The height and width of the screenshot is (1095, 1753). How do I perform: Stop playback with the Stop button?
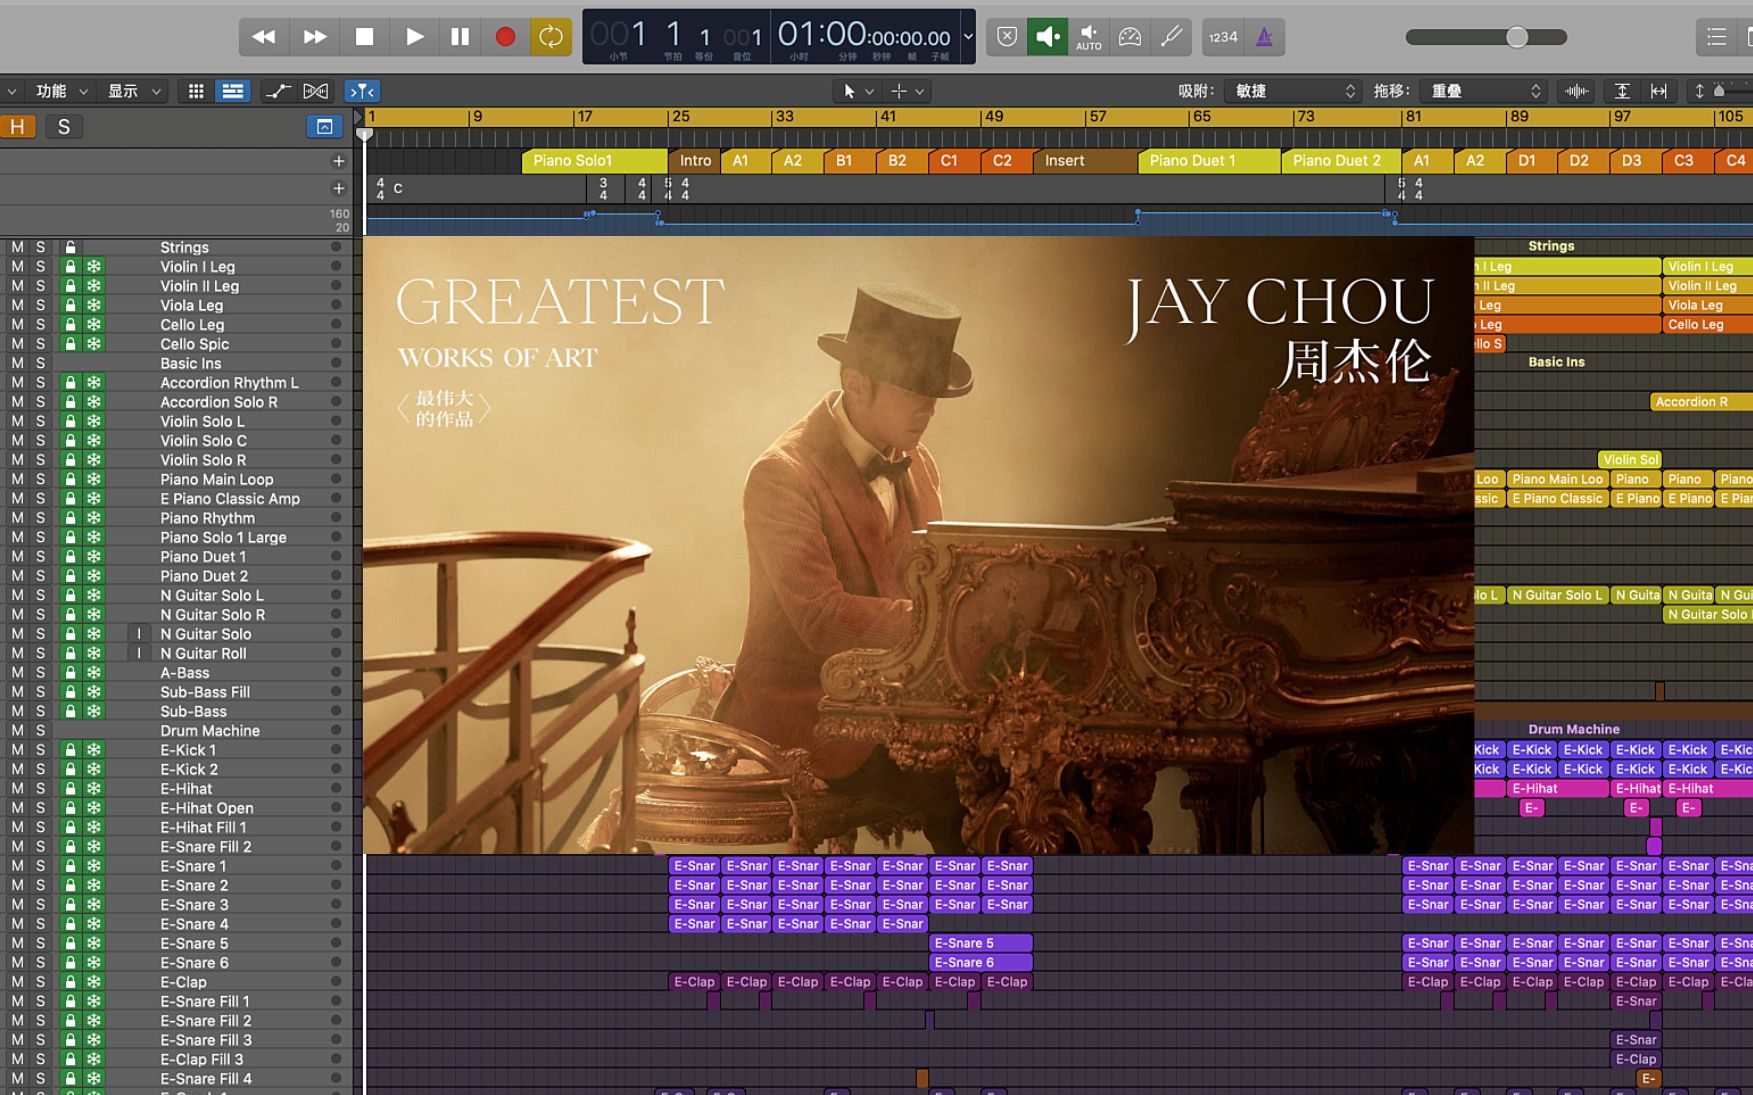[364, 37]
